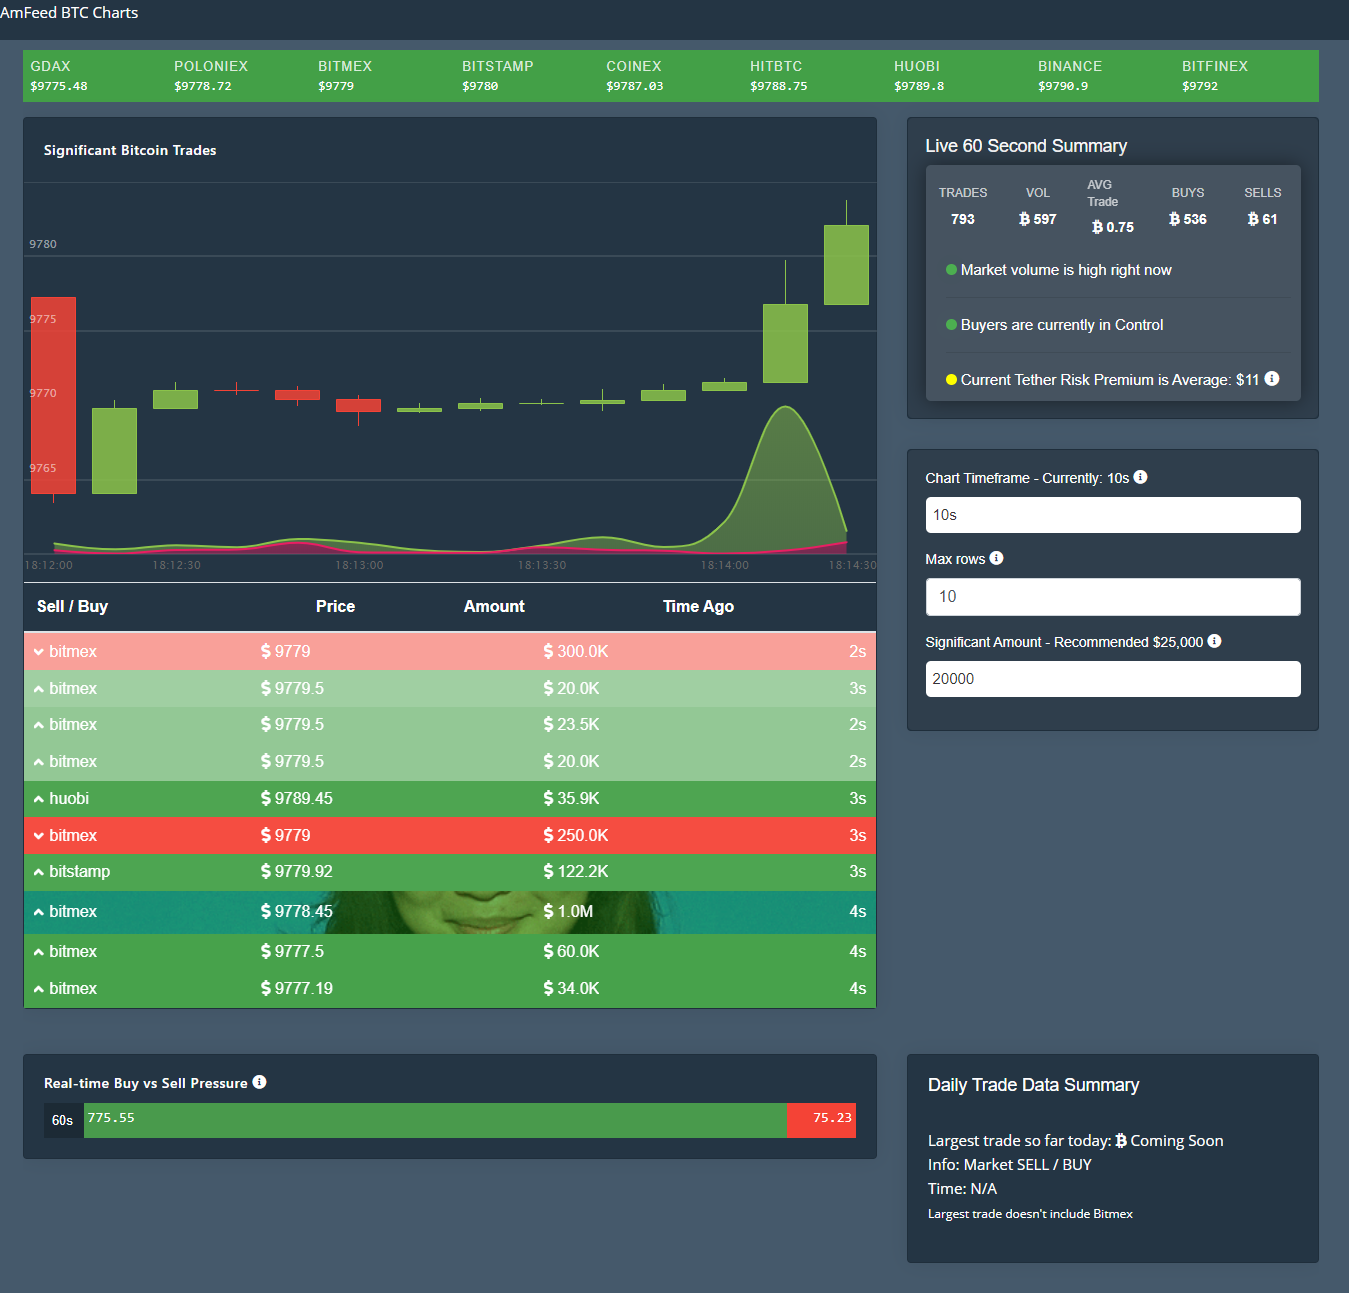Click the Time Ago column header

click(698, 606)
